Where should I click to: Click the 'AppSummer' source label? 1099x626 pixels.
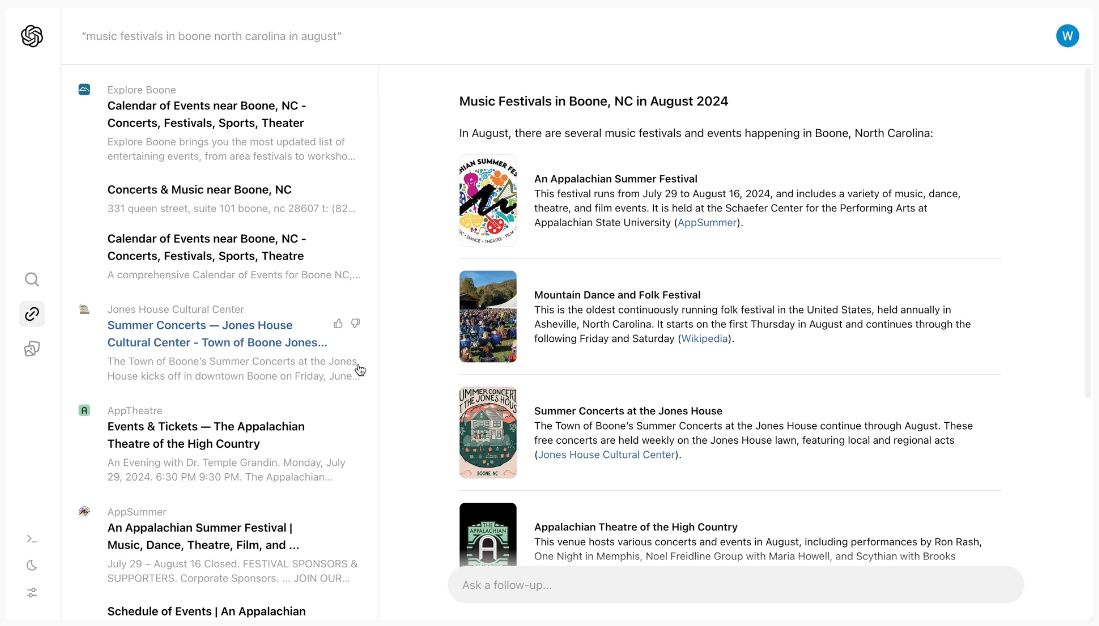pyautogui.click(x=137, y=512)
